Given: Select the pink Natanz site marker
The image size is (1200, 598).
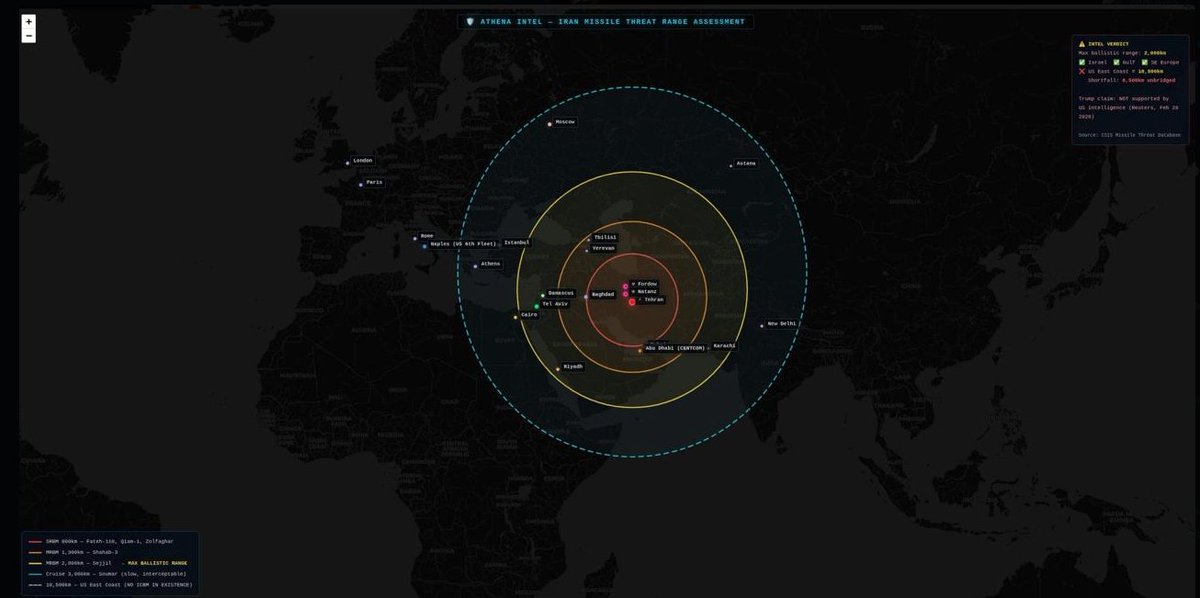Looking at the screenshot, I should point(625,294).
